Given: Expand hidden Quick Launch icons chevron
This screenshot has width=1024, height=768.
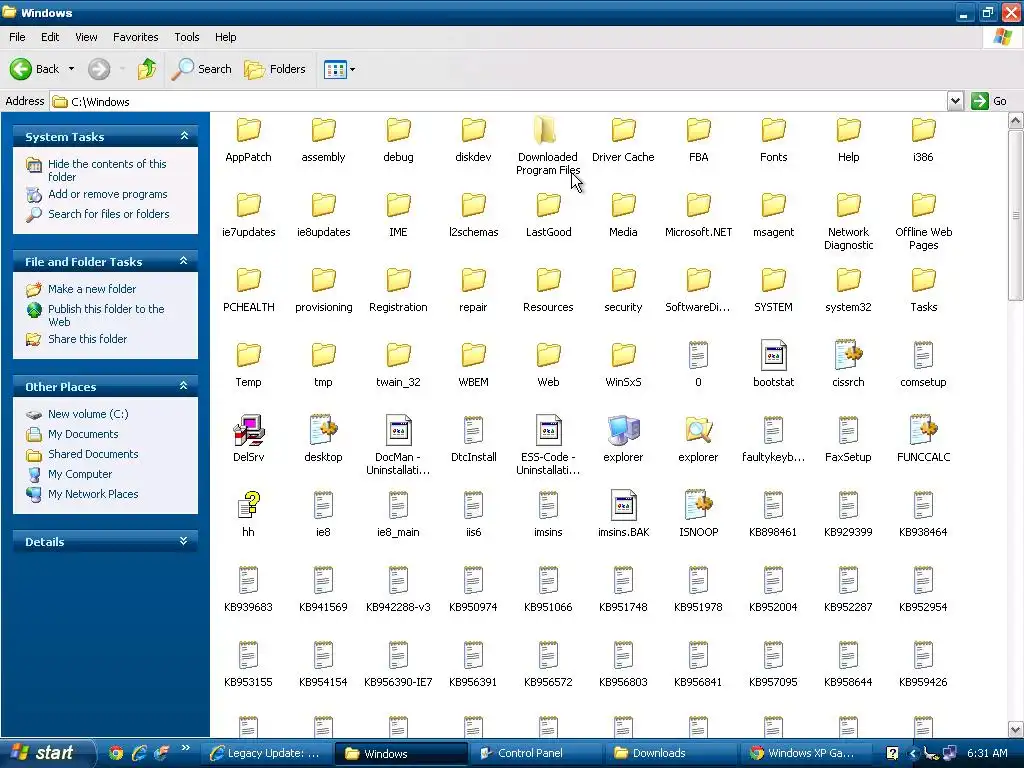Looking at the screenshot, I should (185, 748).
